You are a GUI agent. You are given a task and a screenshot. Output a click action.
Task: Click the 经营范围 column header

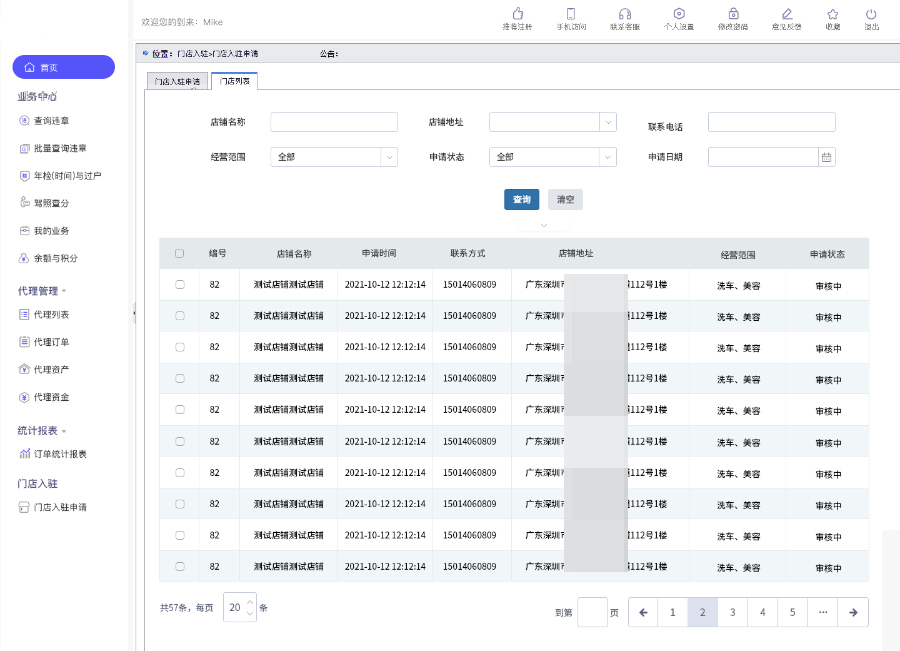738,255
